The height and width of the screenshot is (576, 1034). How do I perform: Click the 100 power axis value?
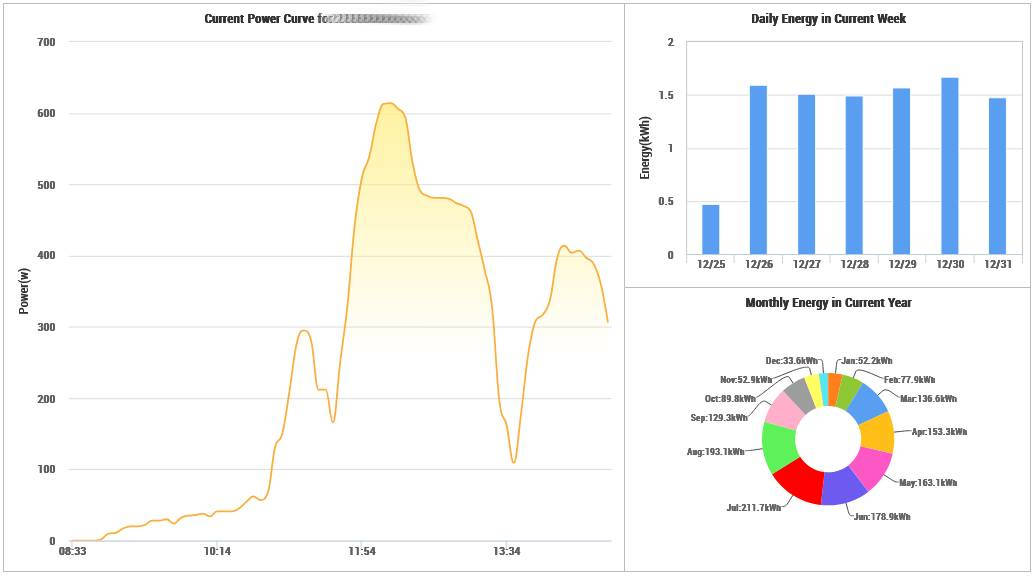tap(46, 470)
